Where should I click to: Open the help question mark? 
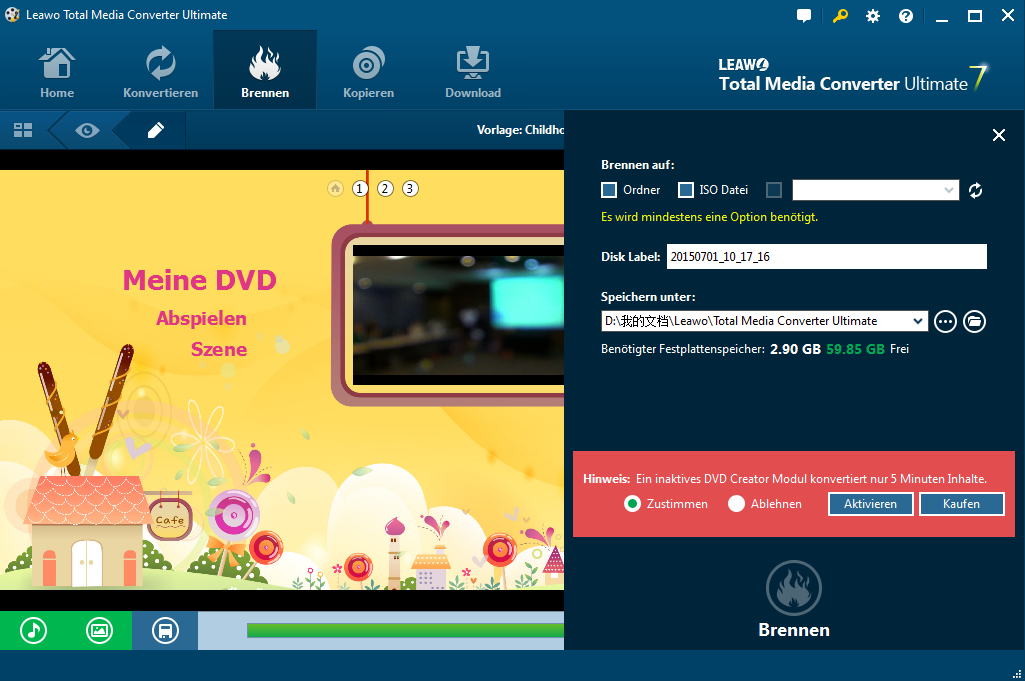coord(905,16)
